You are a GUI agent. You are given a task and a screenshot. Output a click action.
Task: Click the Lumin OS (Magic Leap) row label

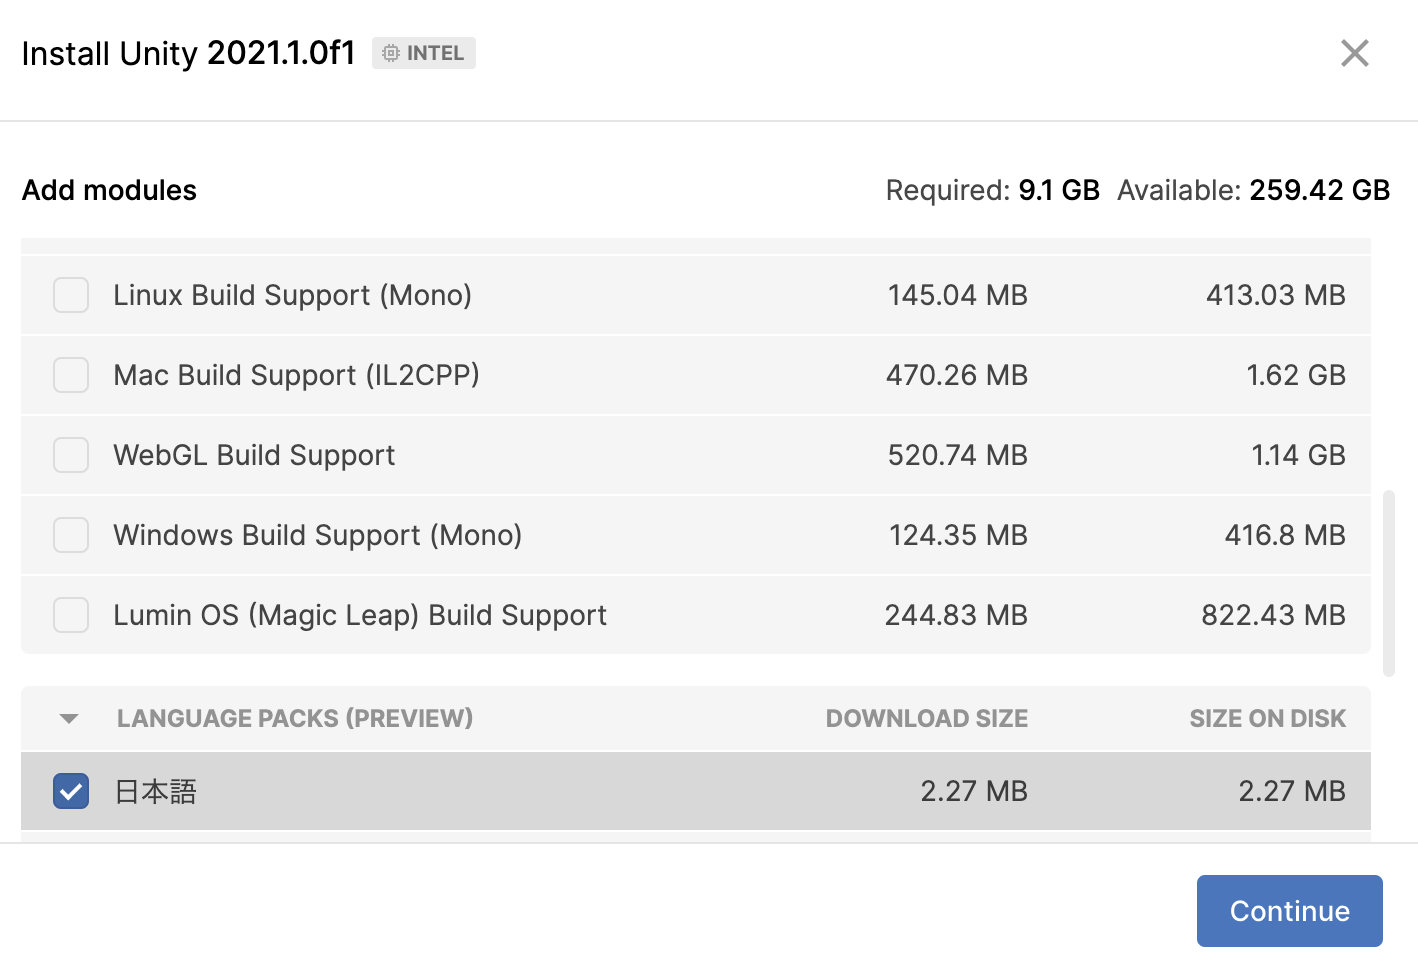pyautogui.click(x=360, y=615)
